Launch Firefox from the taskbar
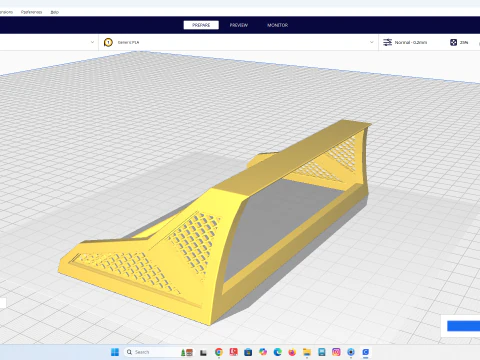This screenshot has height=360, width=480. coord(292,352)
